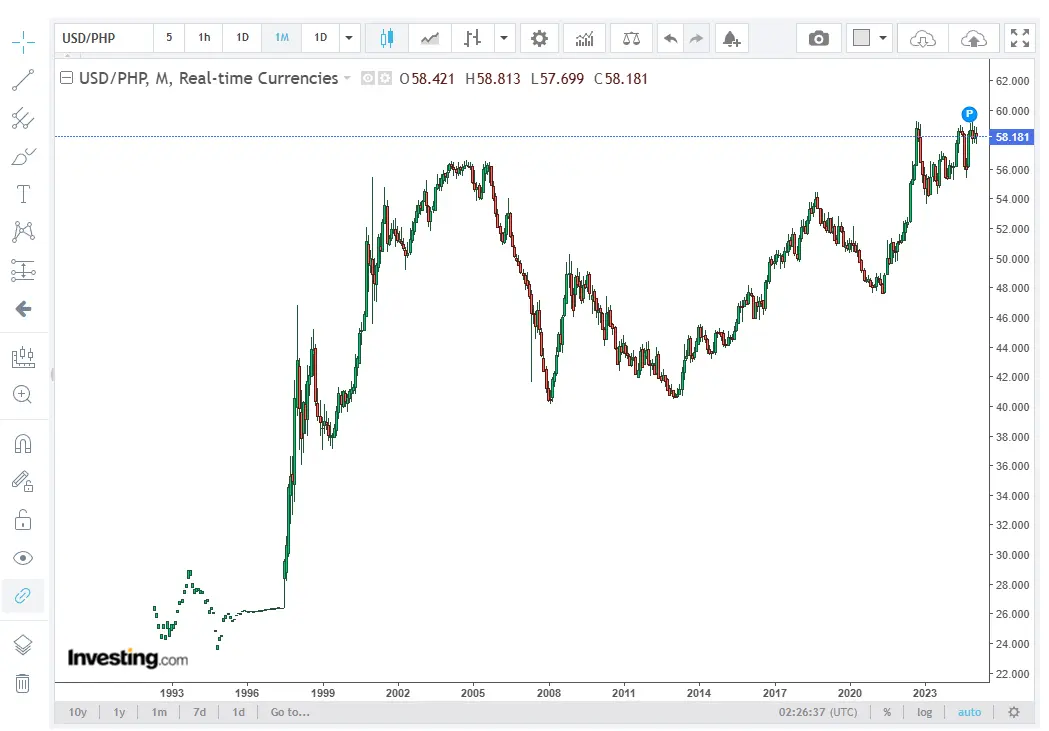Click the legend eye visibility icon
This screenshot has height=731, width=1049.
tap(367, 78)
